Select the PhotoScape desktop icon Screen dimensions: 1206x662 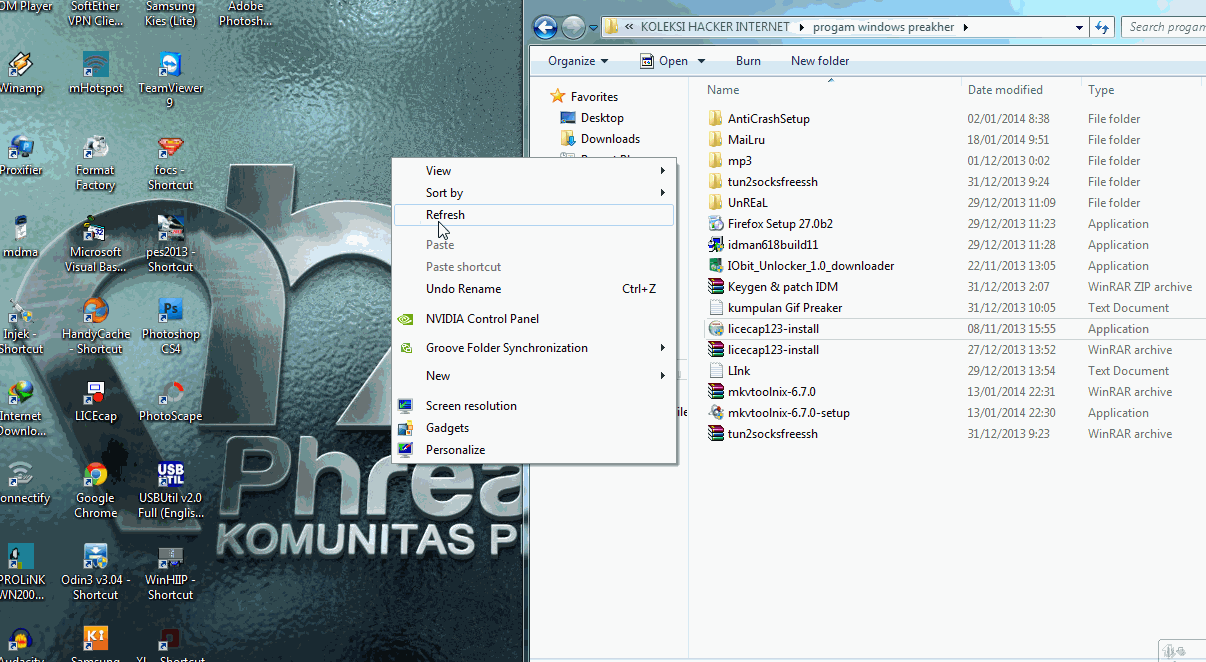(171, 401)
